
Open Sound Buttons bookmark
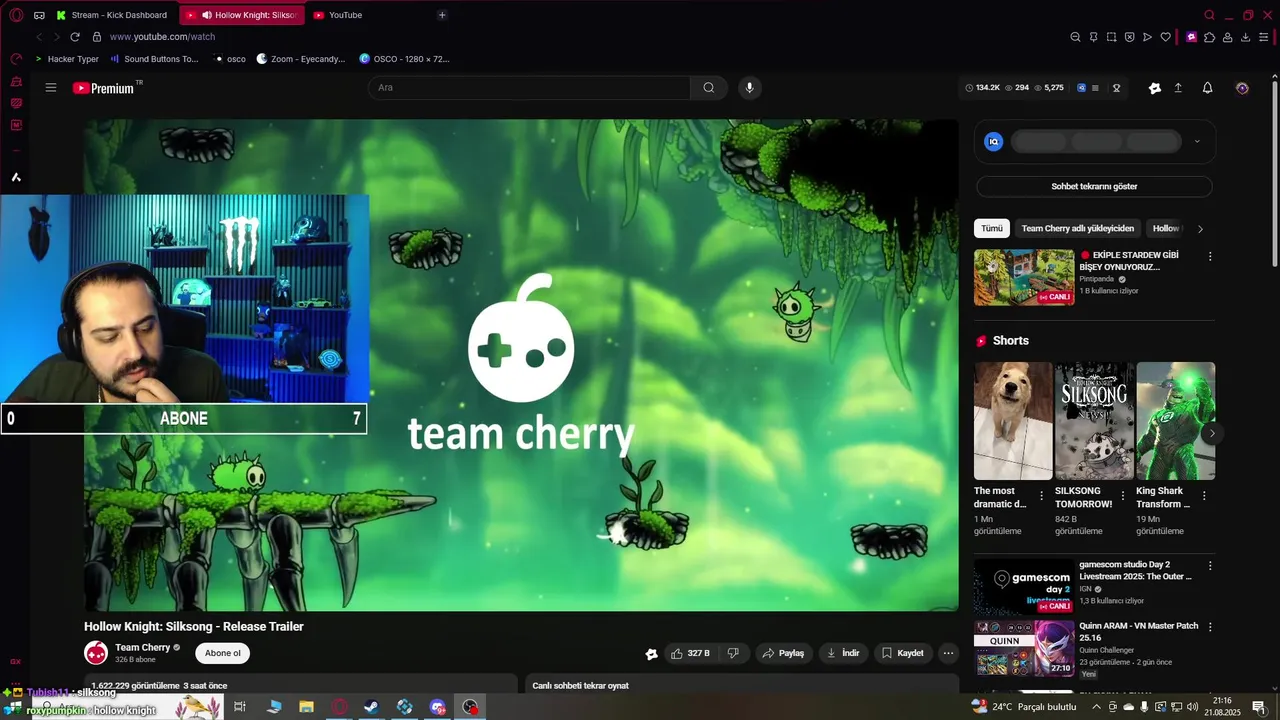click(155, 59)
